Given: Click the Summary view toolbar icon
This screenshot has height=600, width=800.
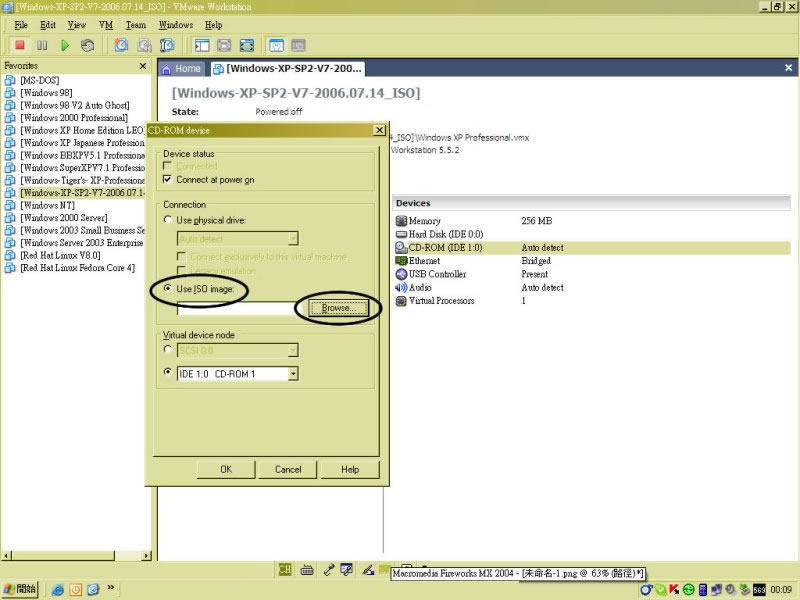Looking at the screenshot, I should coord(276,45).
